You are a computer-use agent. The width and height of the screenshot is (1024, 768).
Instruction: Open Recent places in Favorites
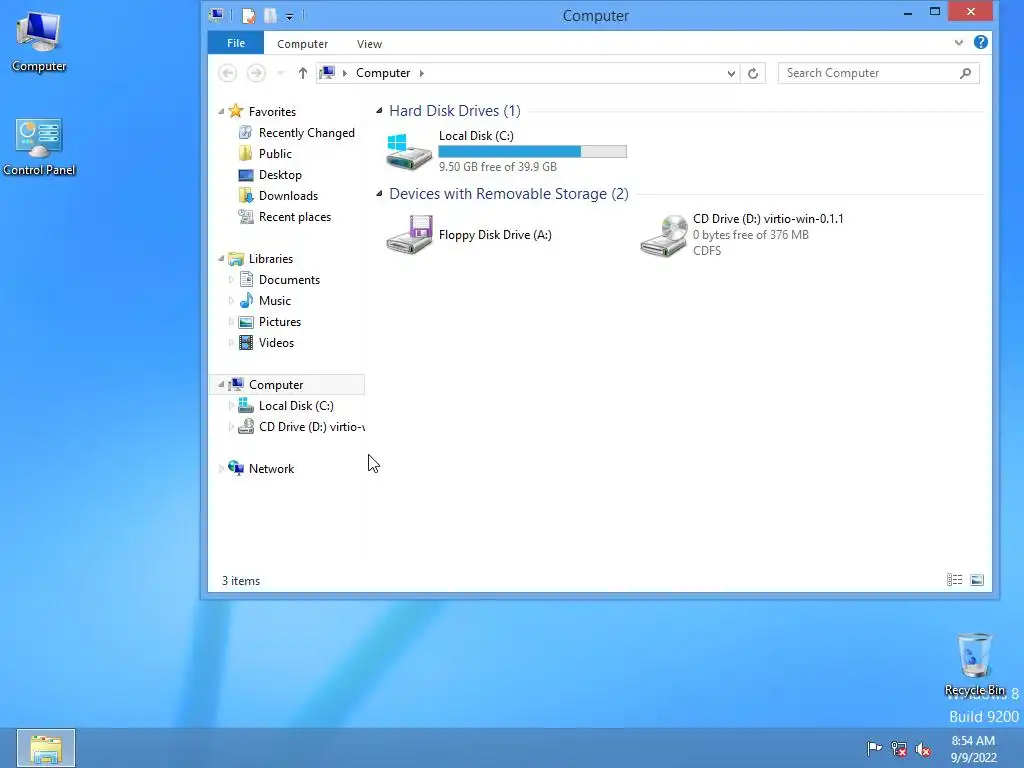pyautogui.click(x=295, y=216)
